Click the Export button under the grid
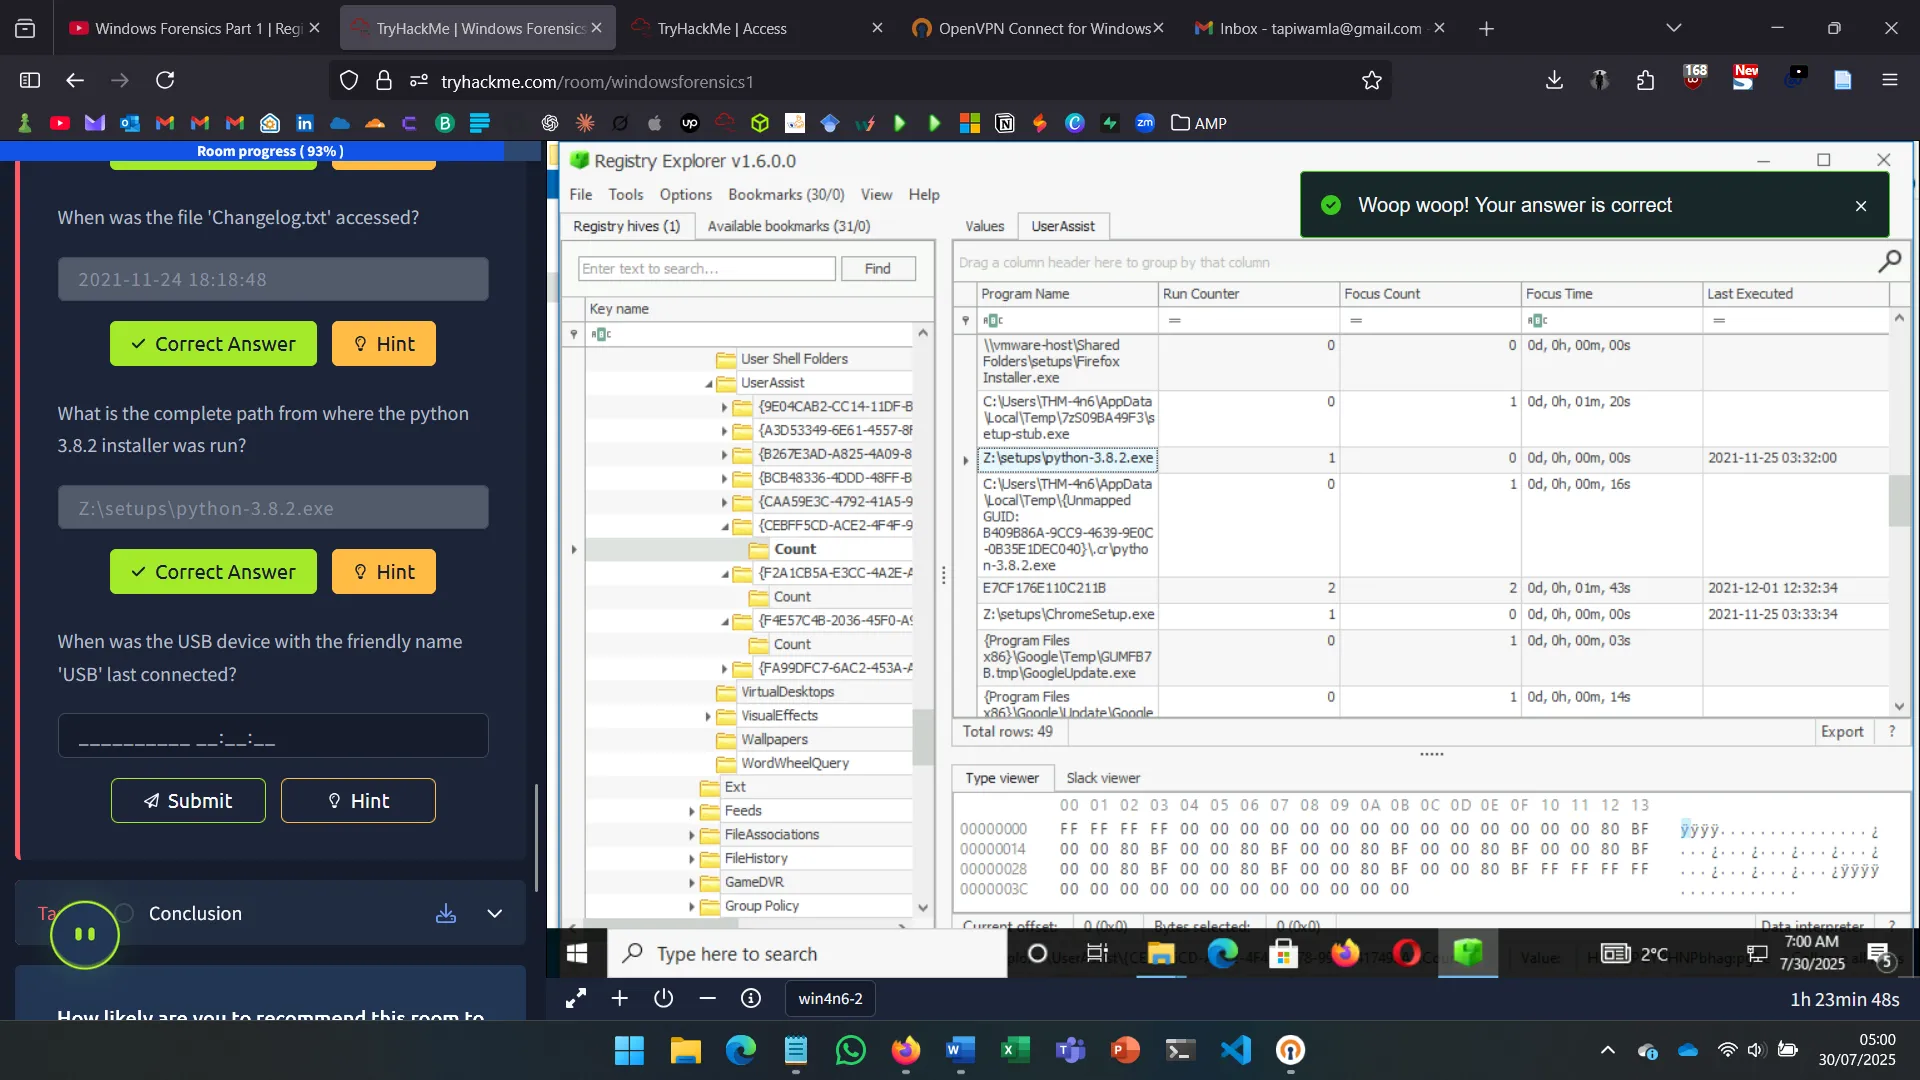 click(1841, 732)
